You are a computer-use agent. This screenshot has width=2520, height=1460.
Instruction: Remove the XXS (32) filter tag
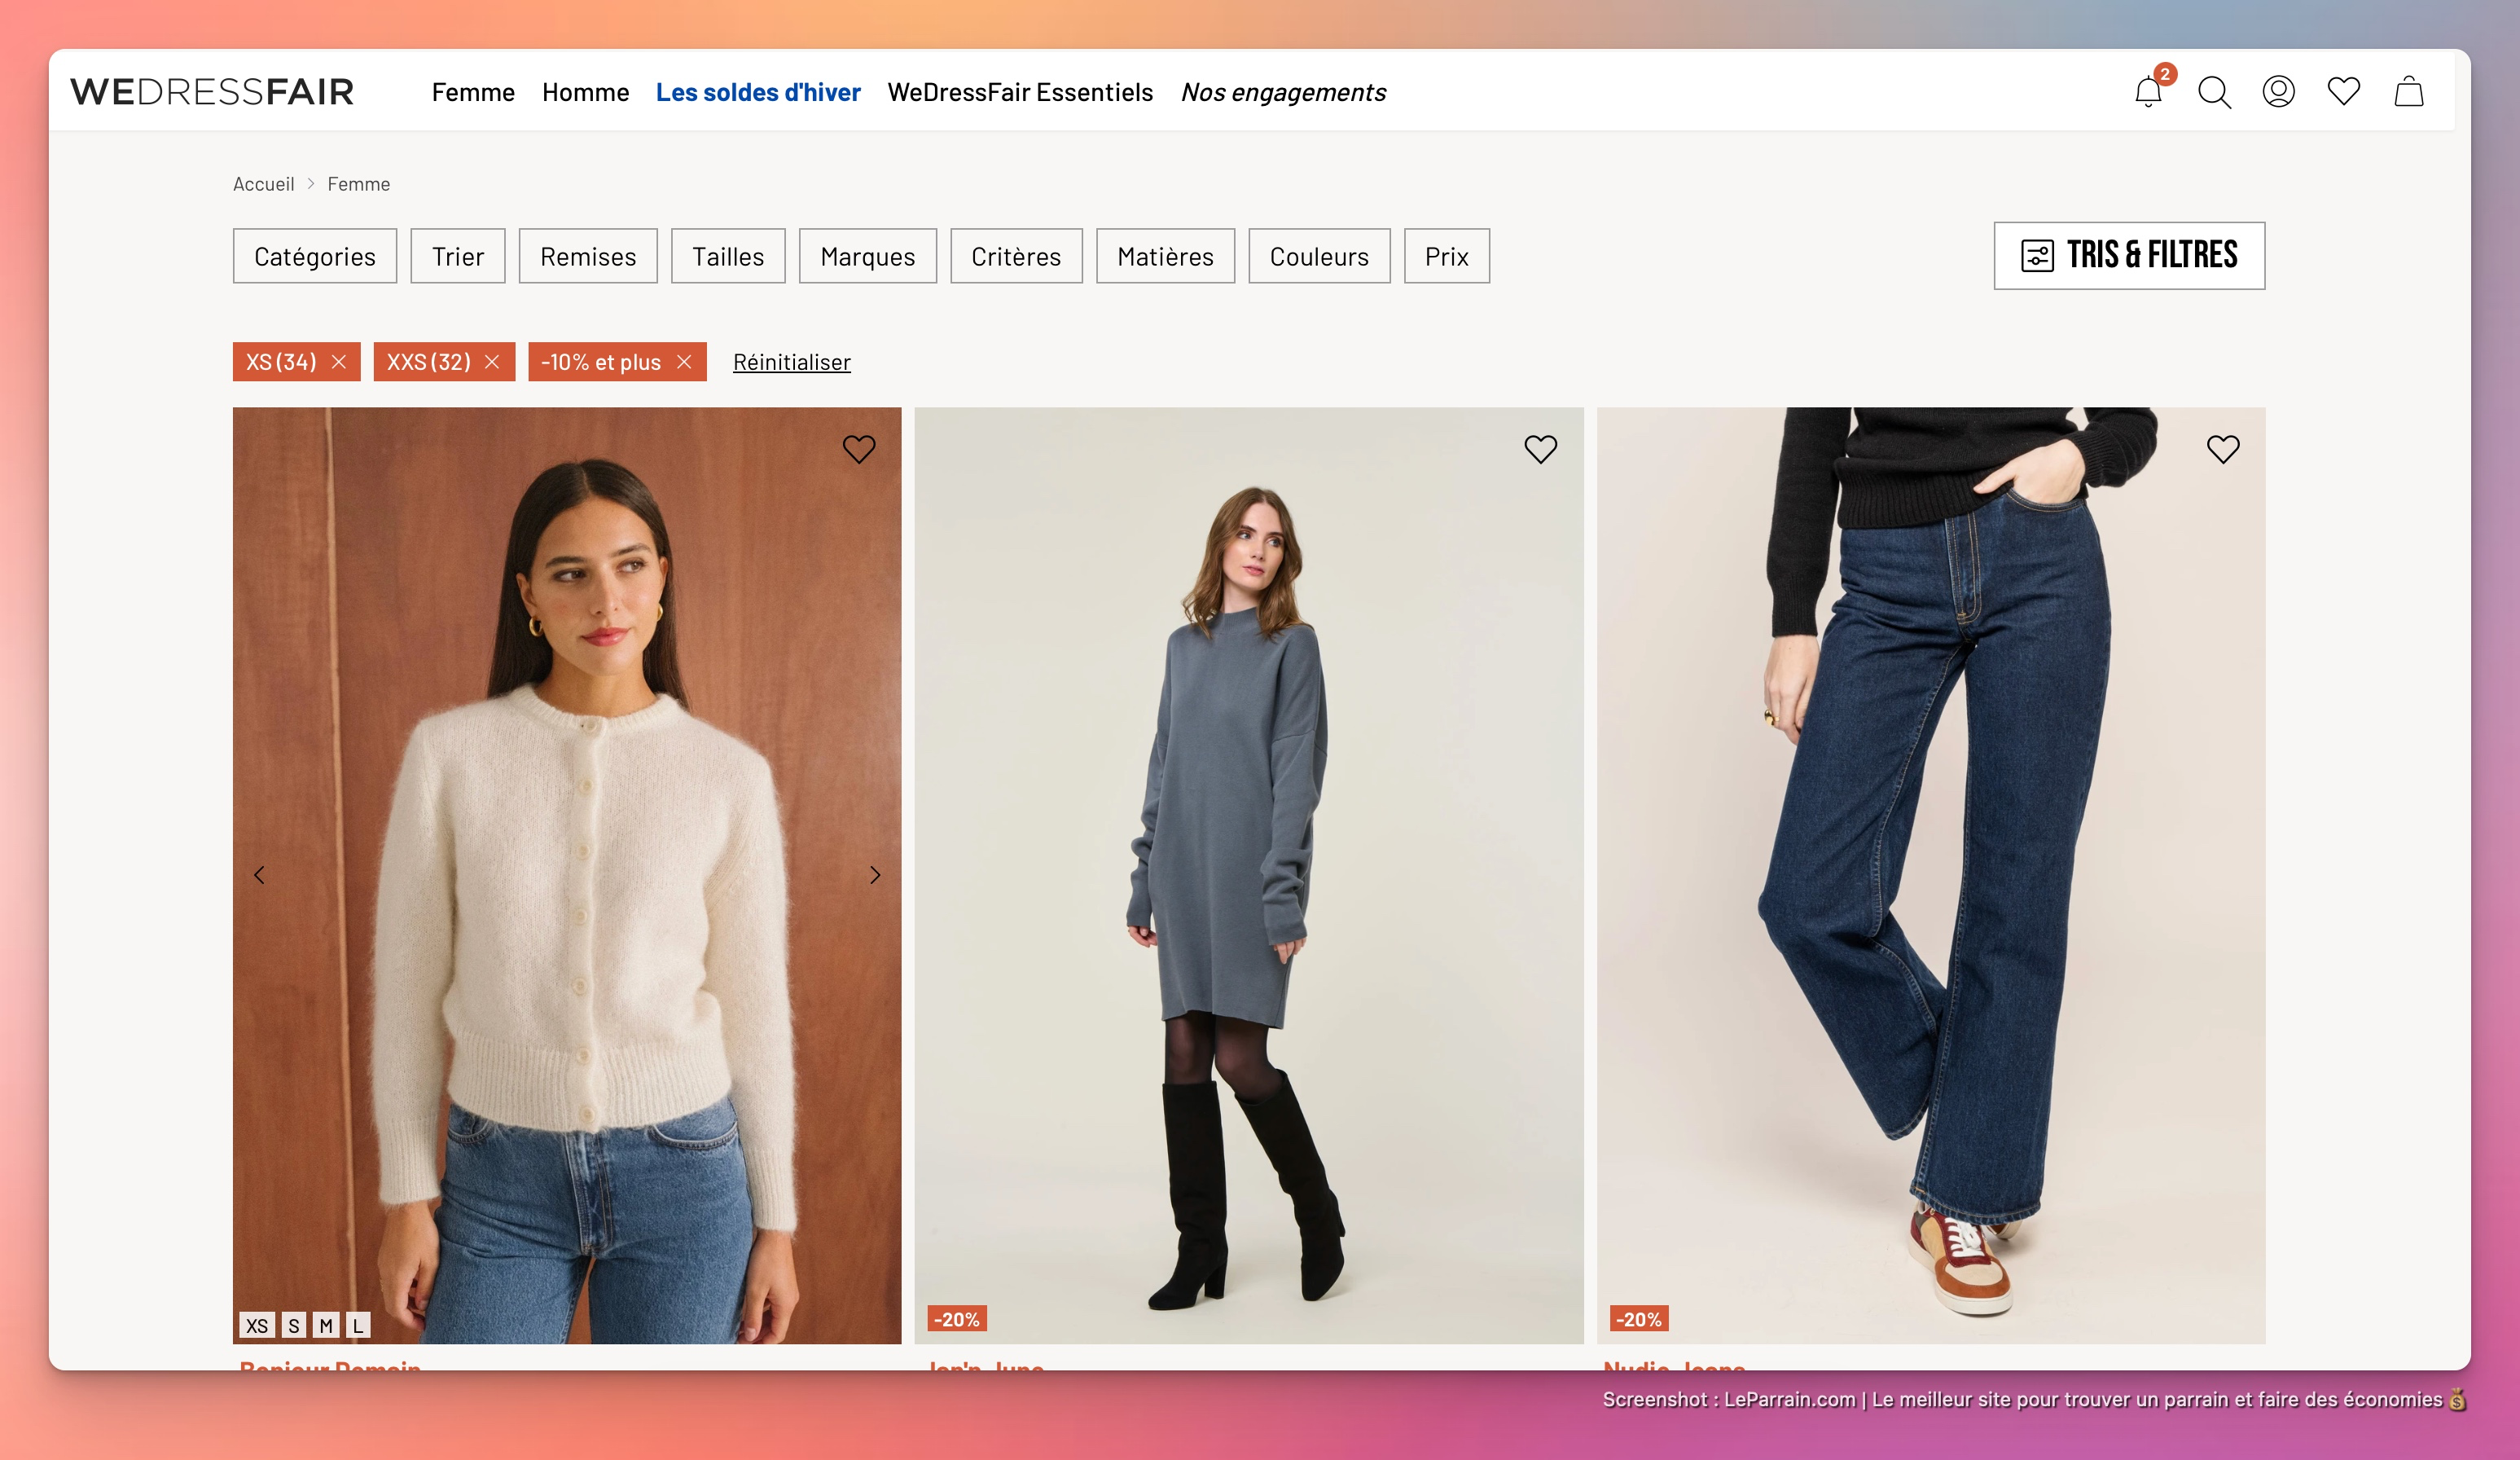point(492,362)
